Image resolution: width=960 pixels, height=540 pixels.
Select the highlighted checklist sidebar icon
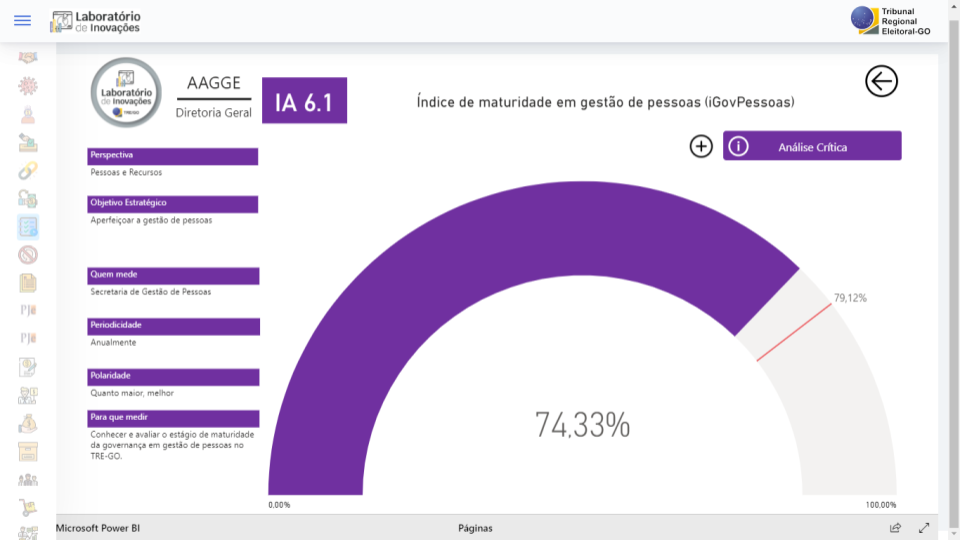tap(28, 227)
